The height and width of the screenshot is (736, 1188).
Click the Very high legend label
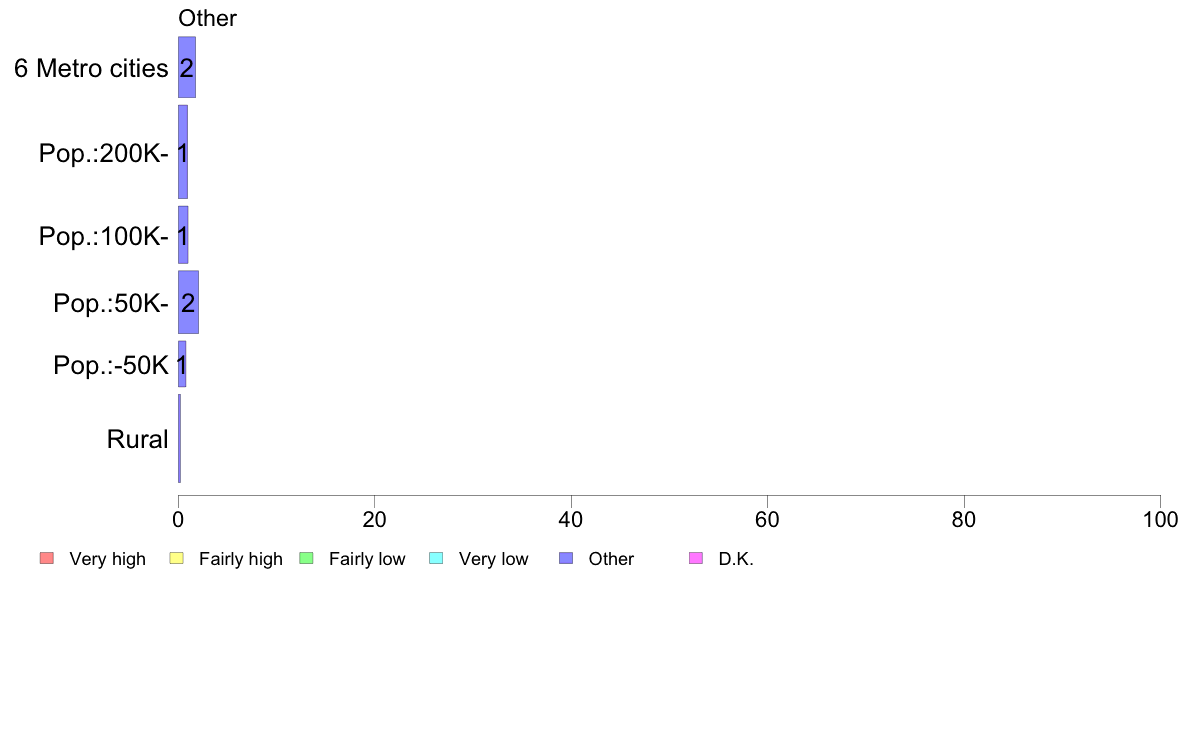click(x=108, y=559)
